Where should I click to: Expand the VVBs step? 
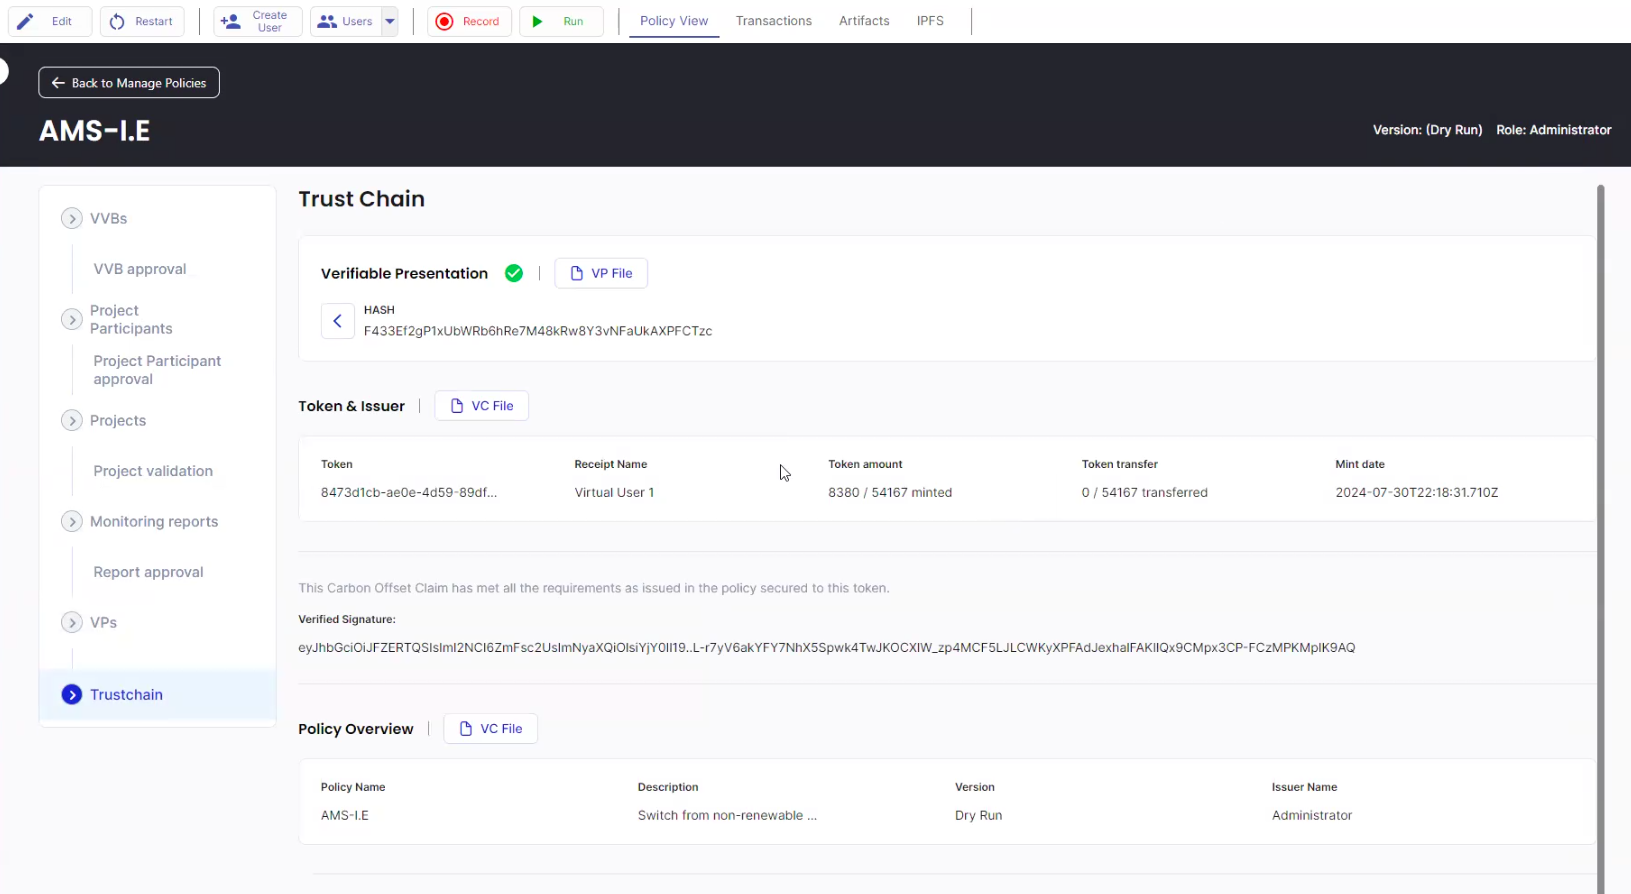(72, 218)
